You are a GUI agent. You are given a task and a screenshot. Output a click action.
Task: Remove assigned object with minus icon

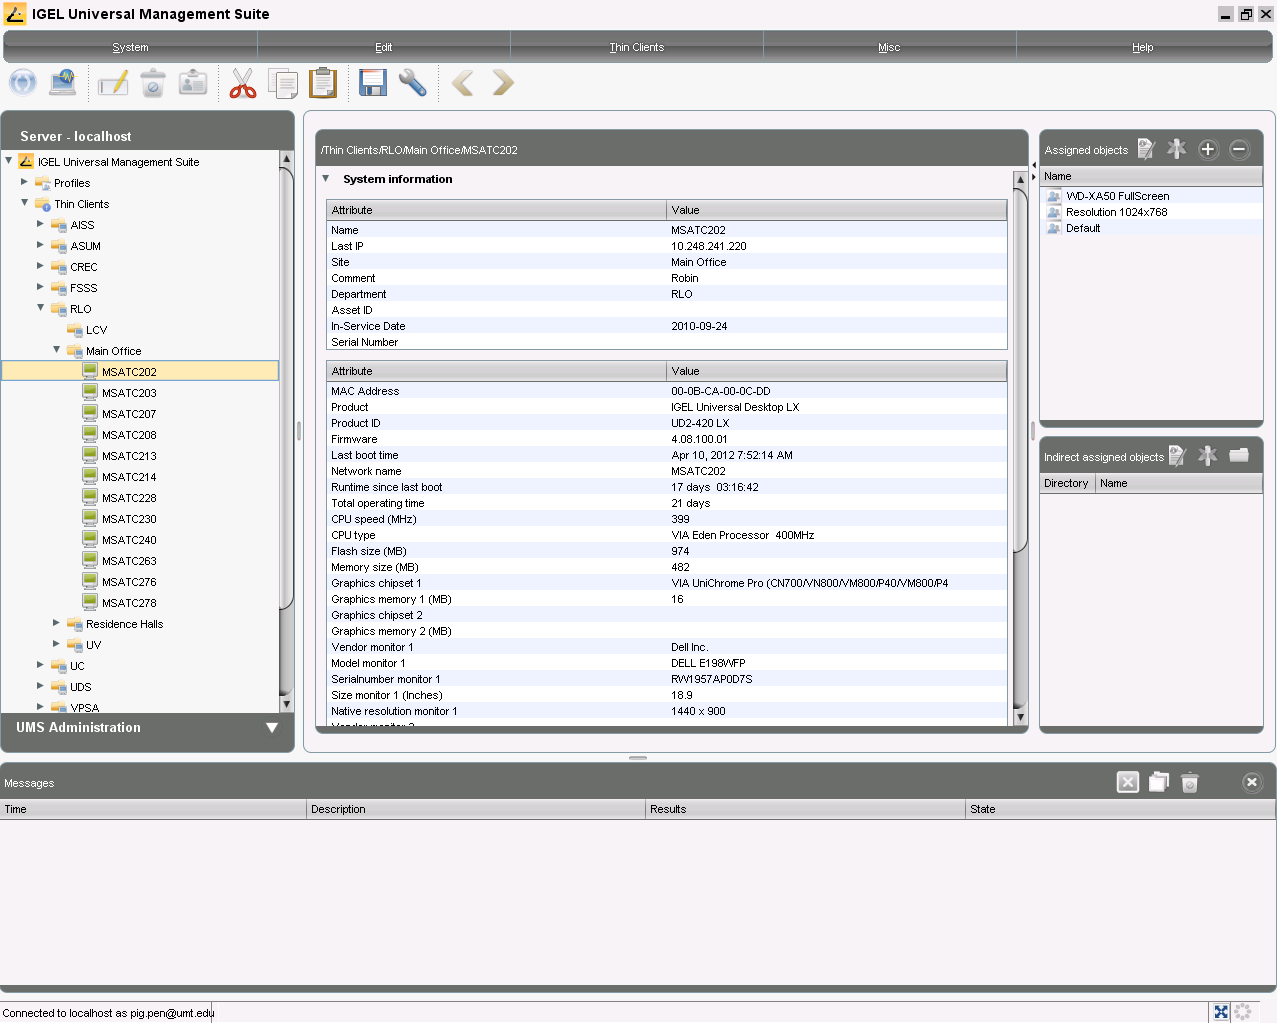click(1239, 149)
